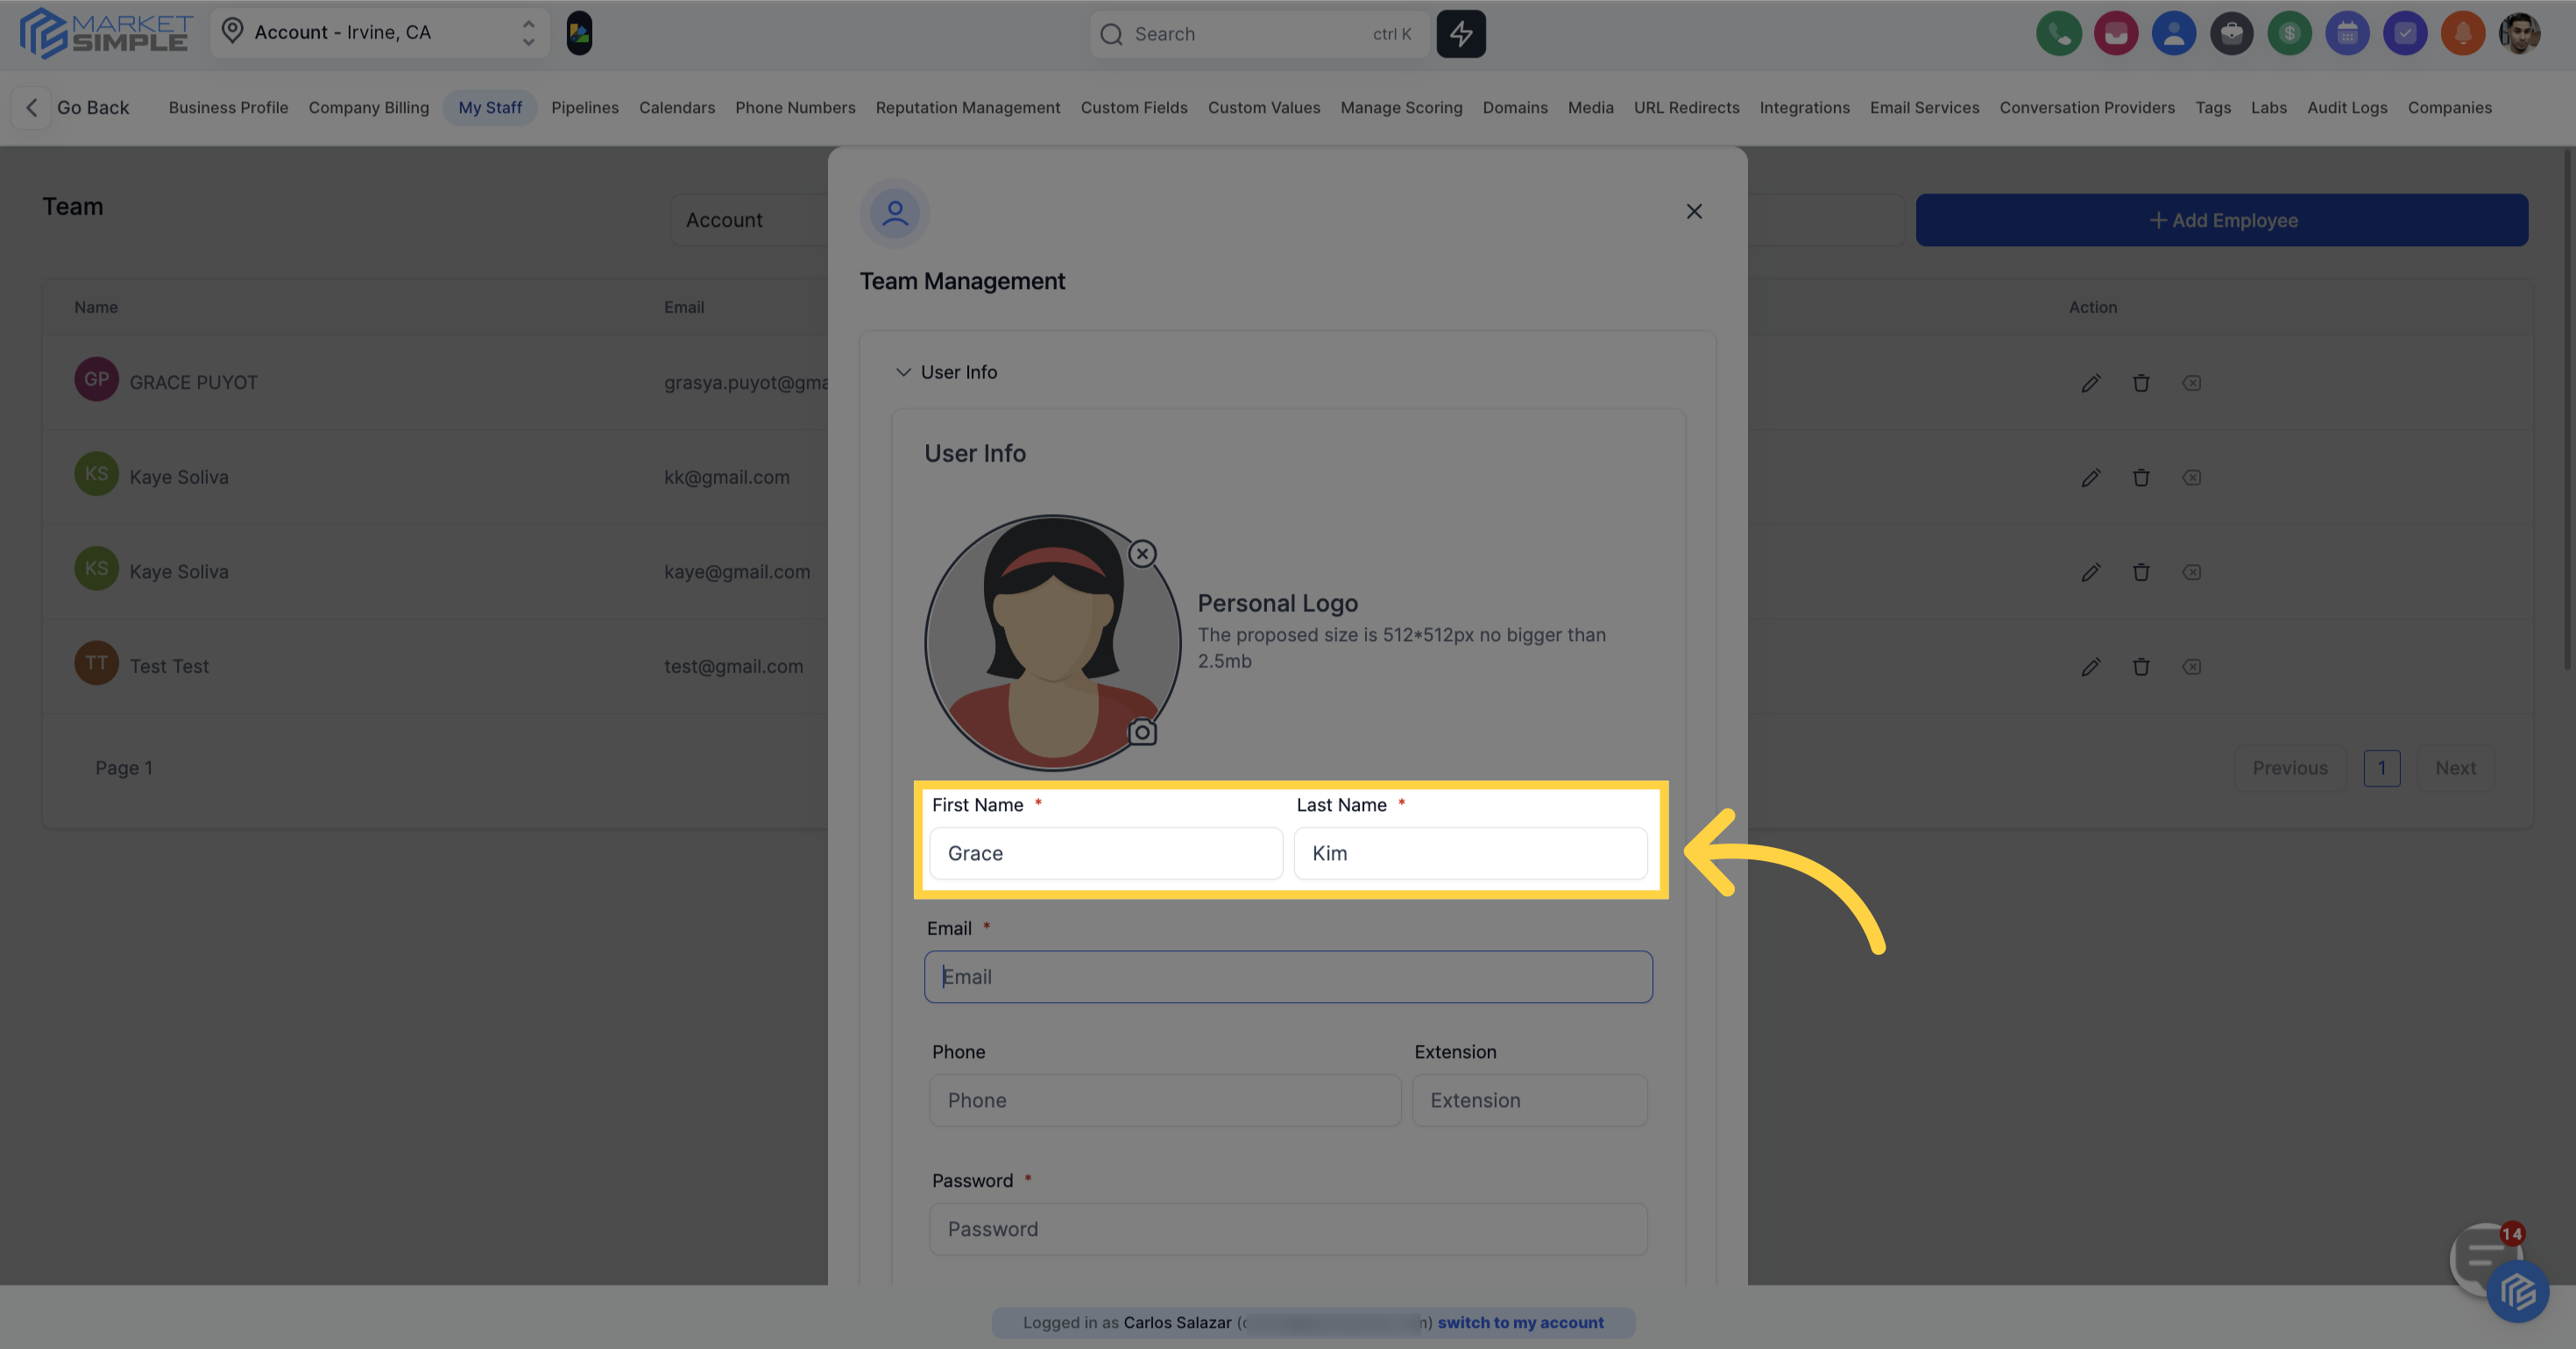Click the Next pagination button
Image resolution: width=2576 pixels, height=1349 pixels.
tap(2457, 767)
